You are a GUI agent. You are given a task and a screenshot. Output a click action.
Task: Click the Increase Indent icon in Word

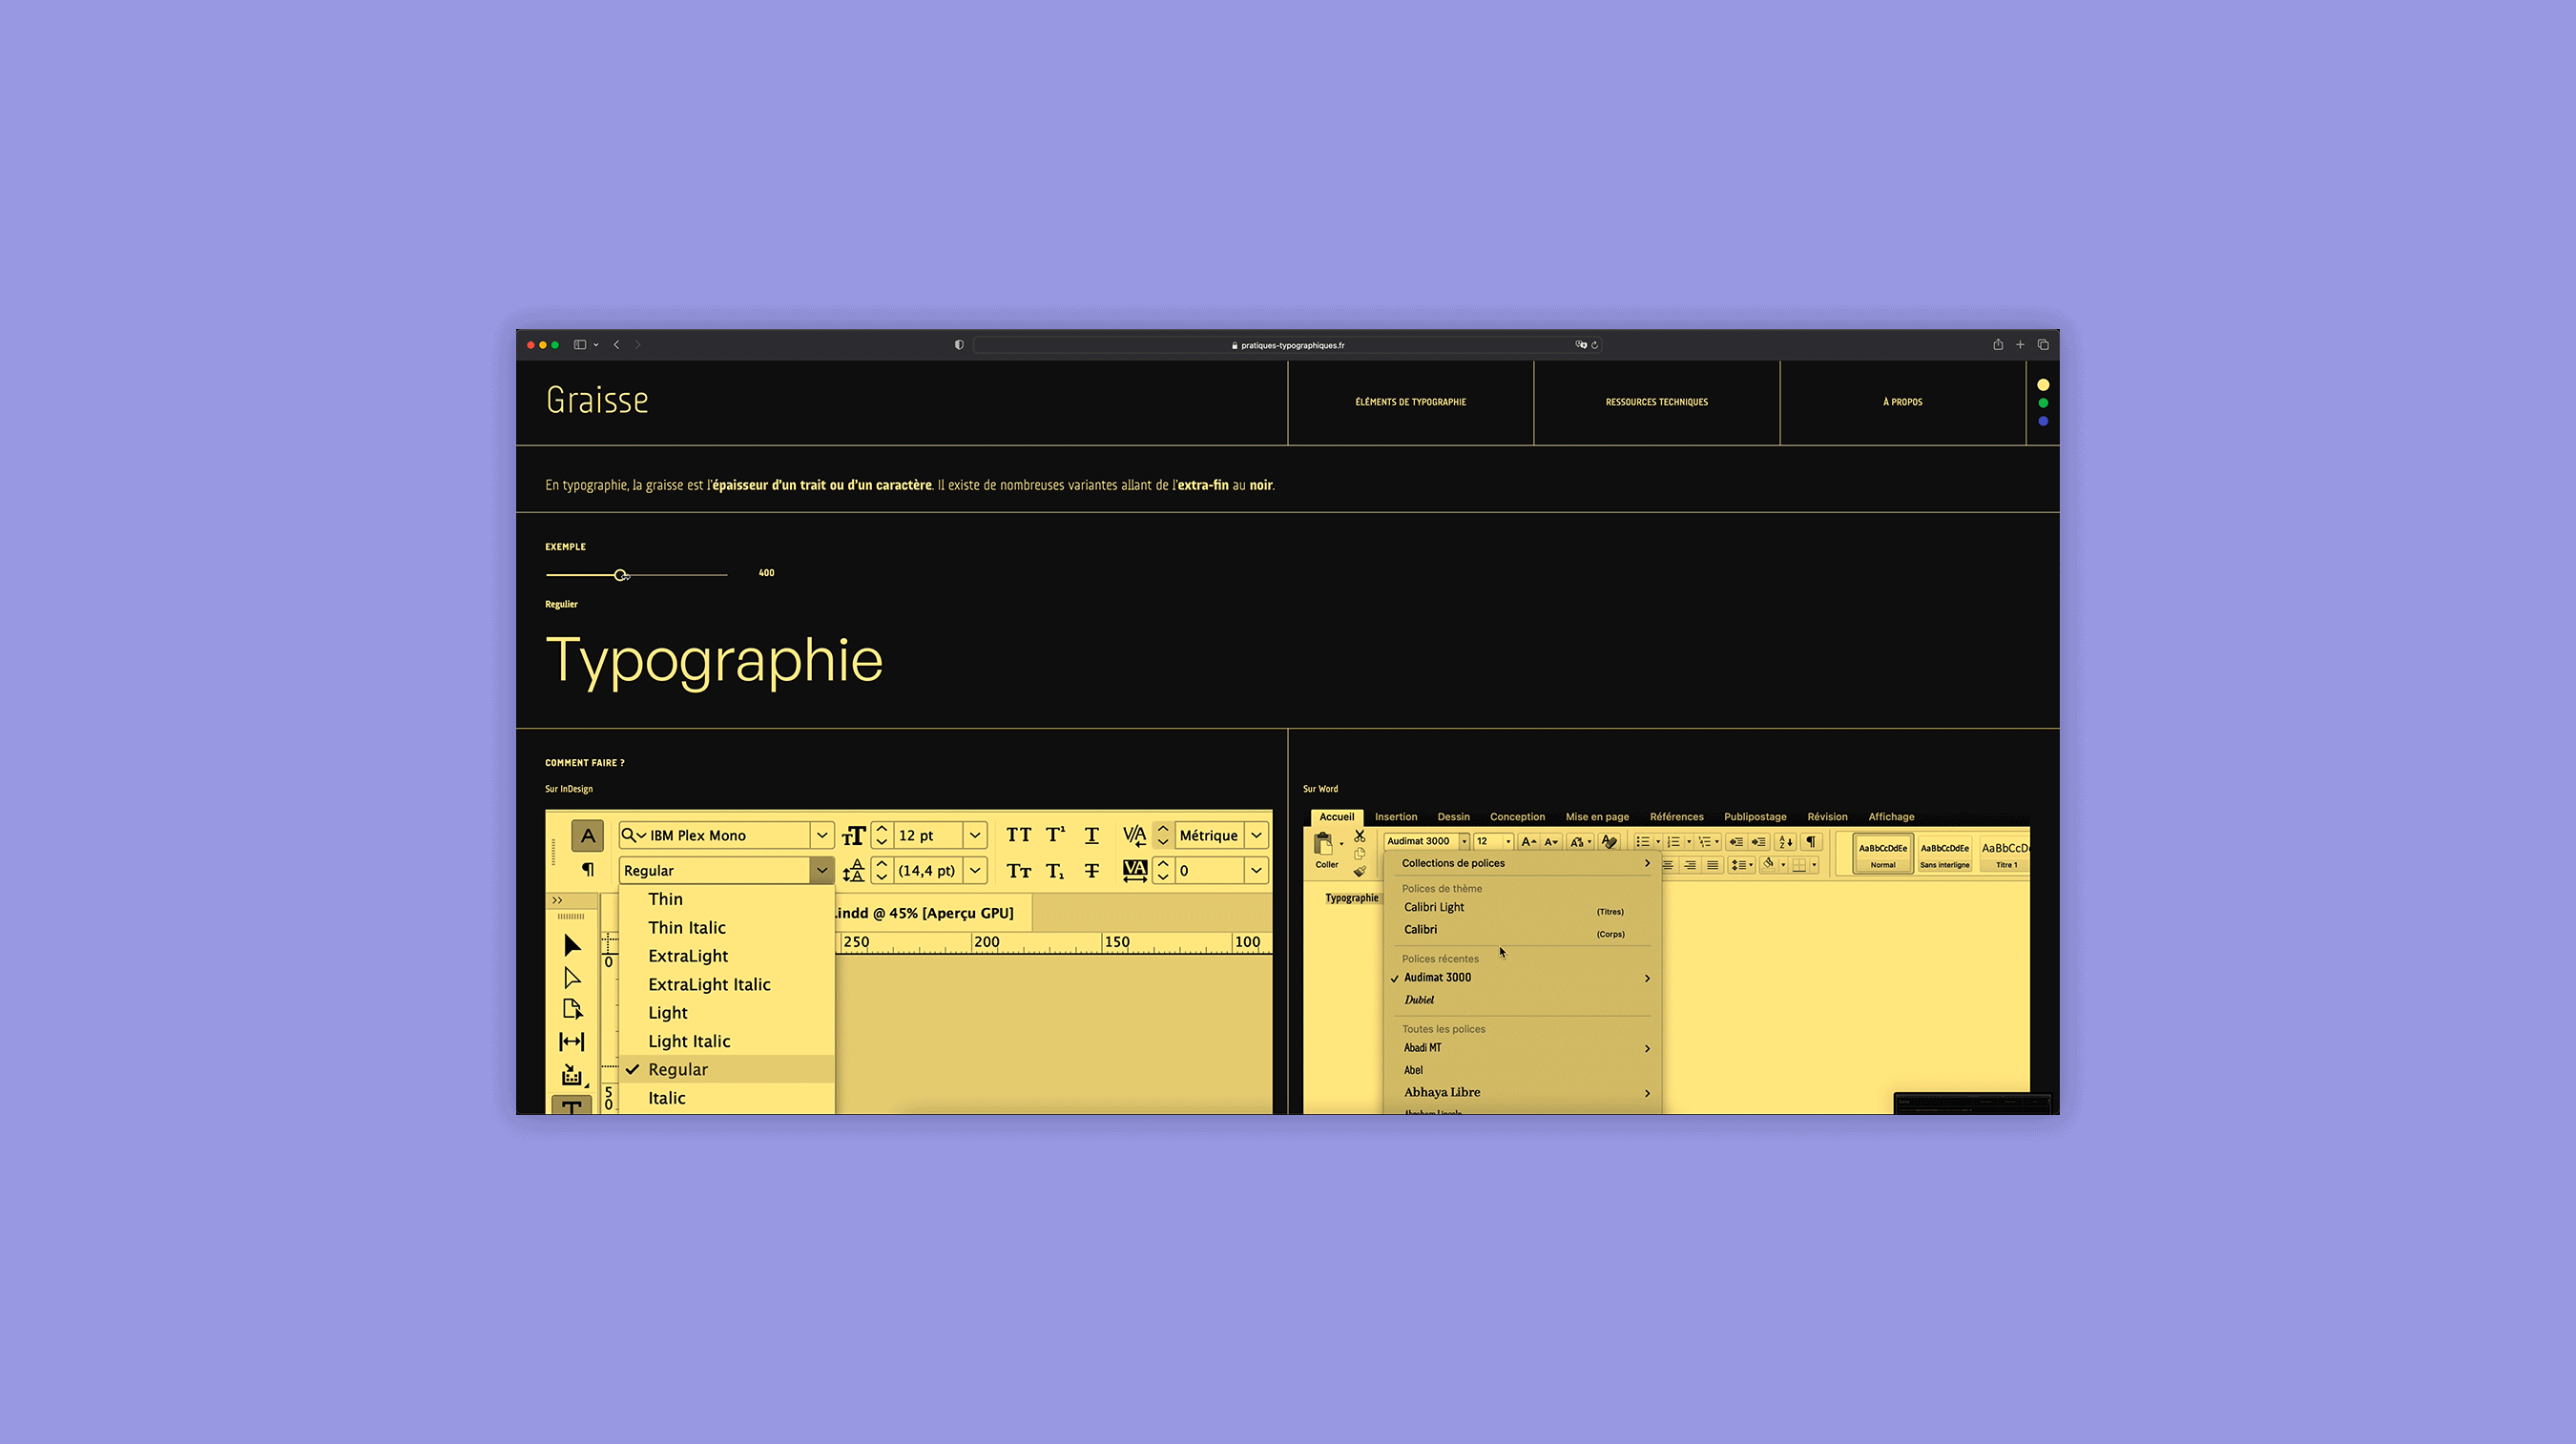click(1759, 842)
